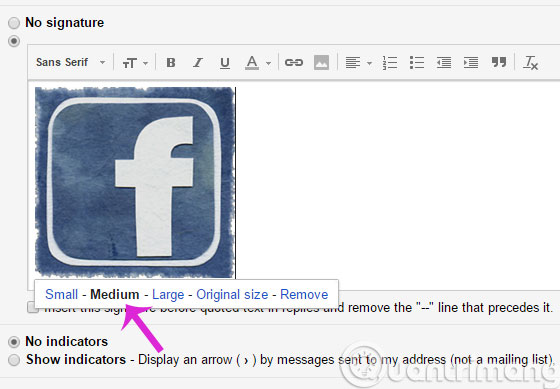The height and width of the screenshot is (389, 560).
Task: Open the text size menu
Action: click(129, 63)
